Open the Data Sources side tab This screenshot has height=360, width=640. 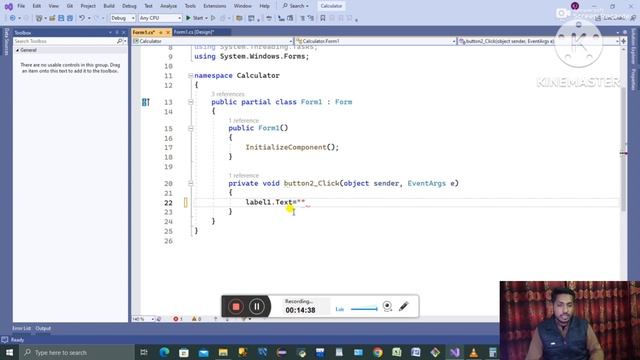click(6, 41)
